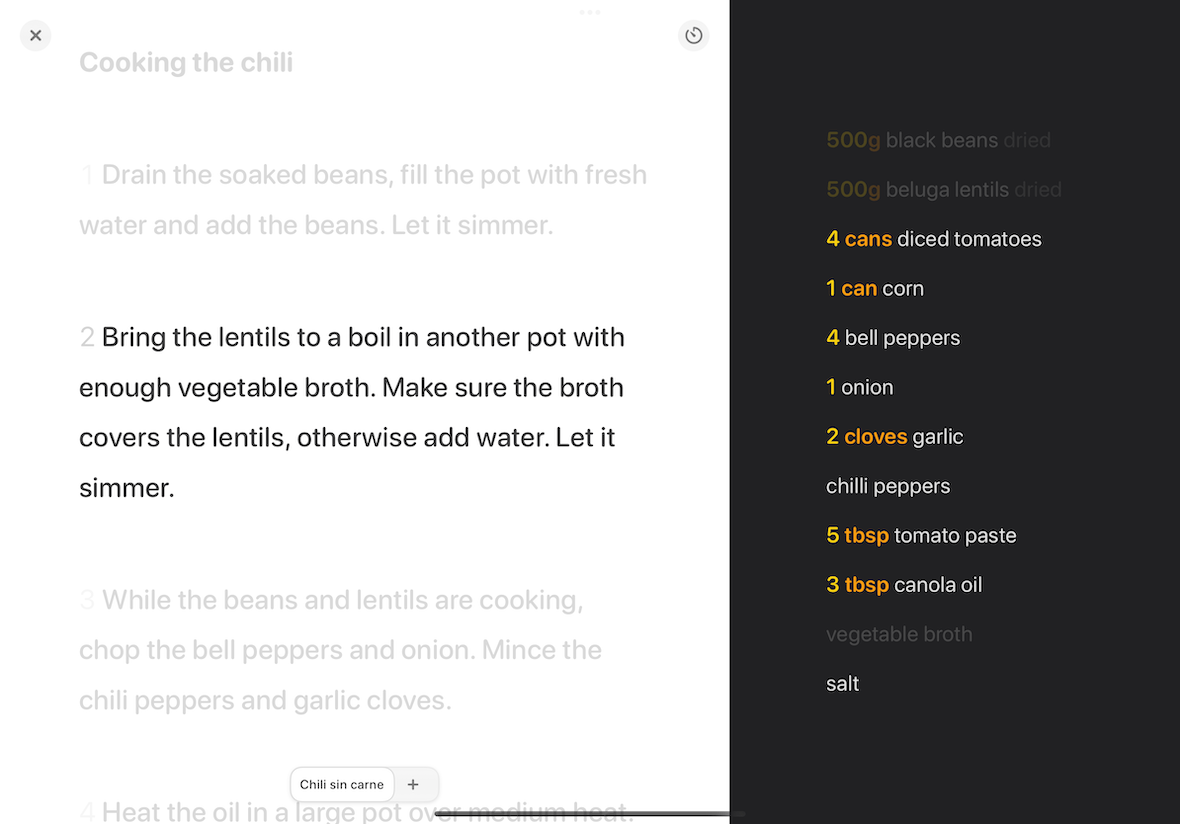Select step 3 about chopping bell peppers
The image size is (1180, 824).
tap(340, 650)
